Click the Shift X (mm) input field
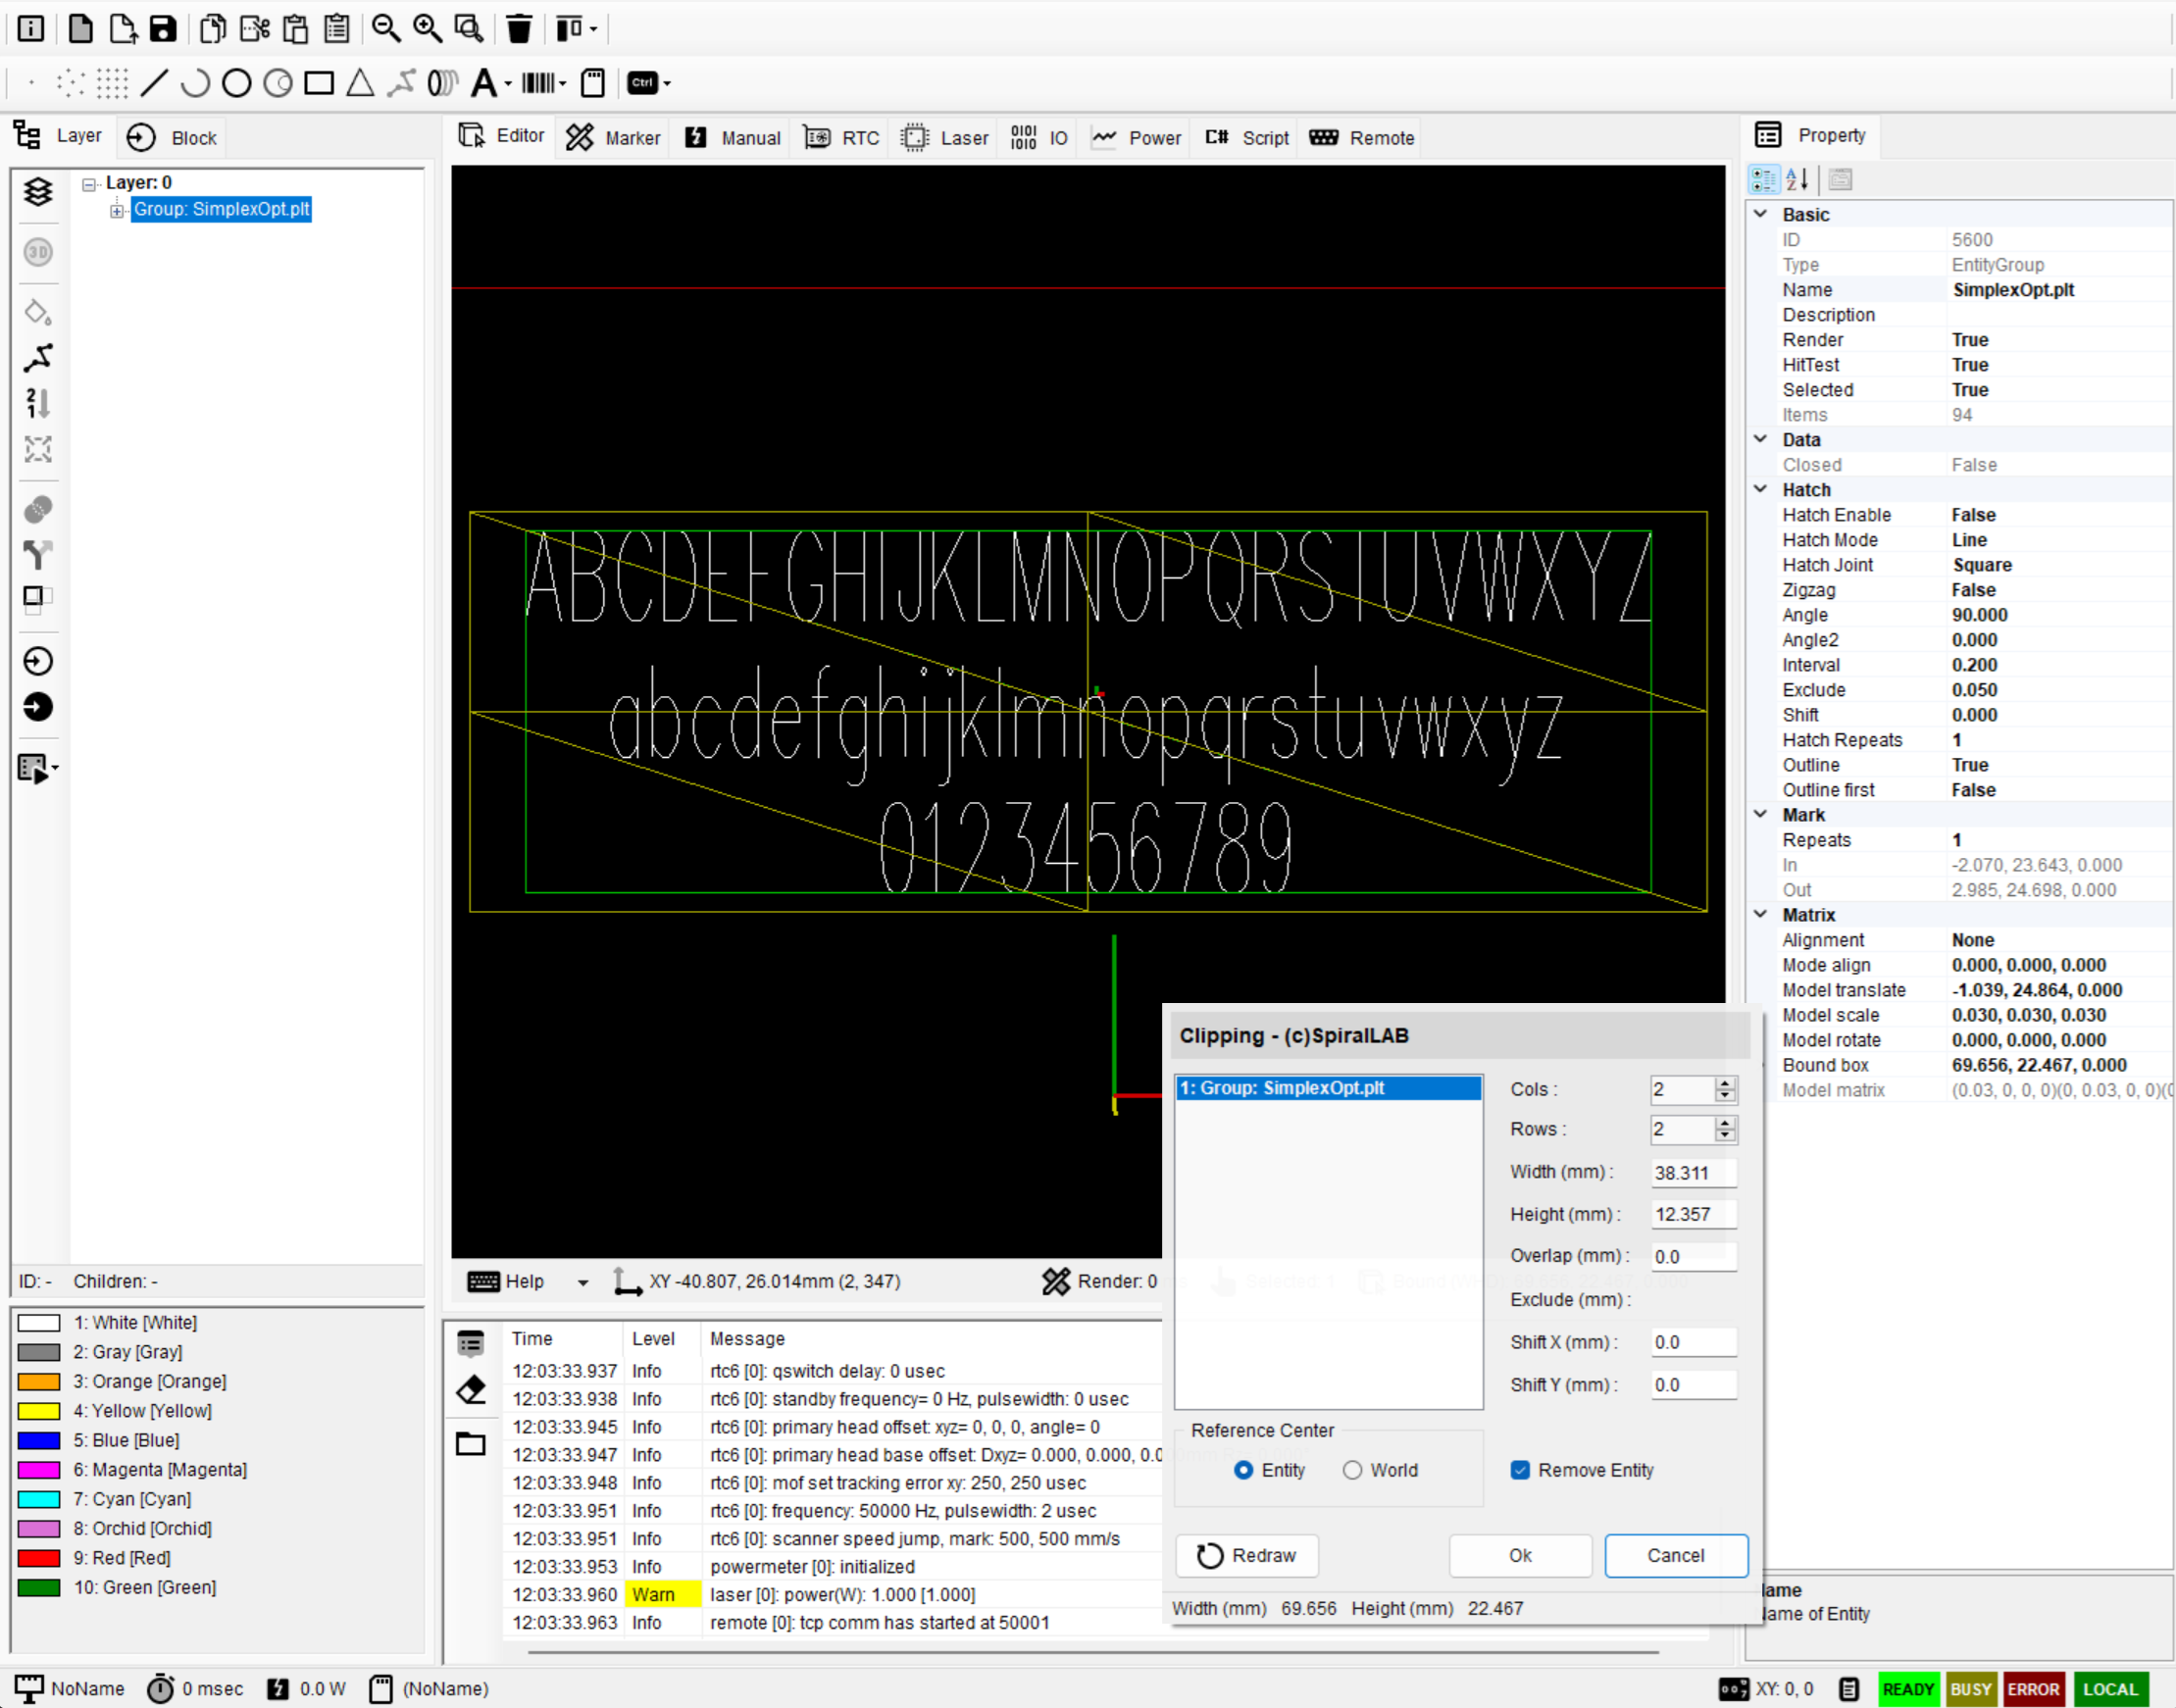The height and width of the screenshot is (1708, 2176). pyautogui.click(x=1693, y=1342)
